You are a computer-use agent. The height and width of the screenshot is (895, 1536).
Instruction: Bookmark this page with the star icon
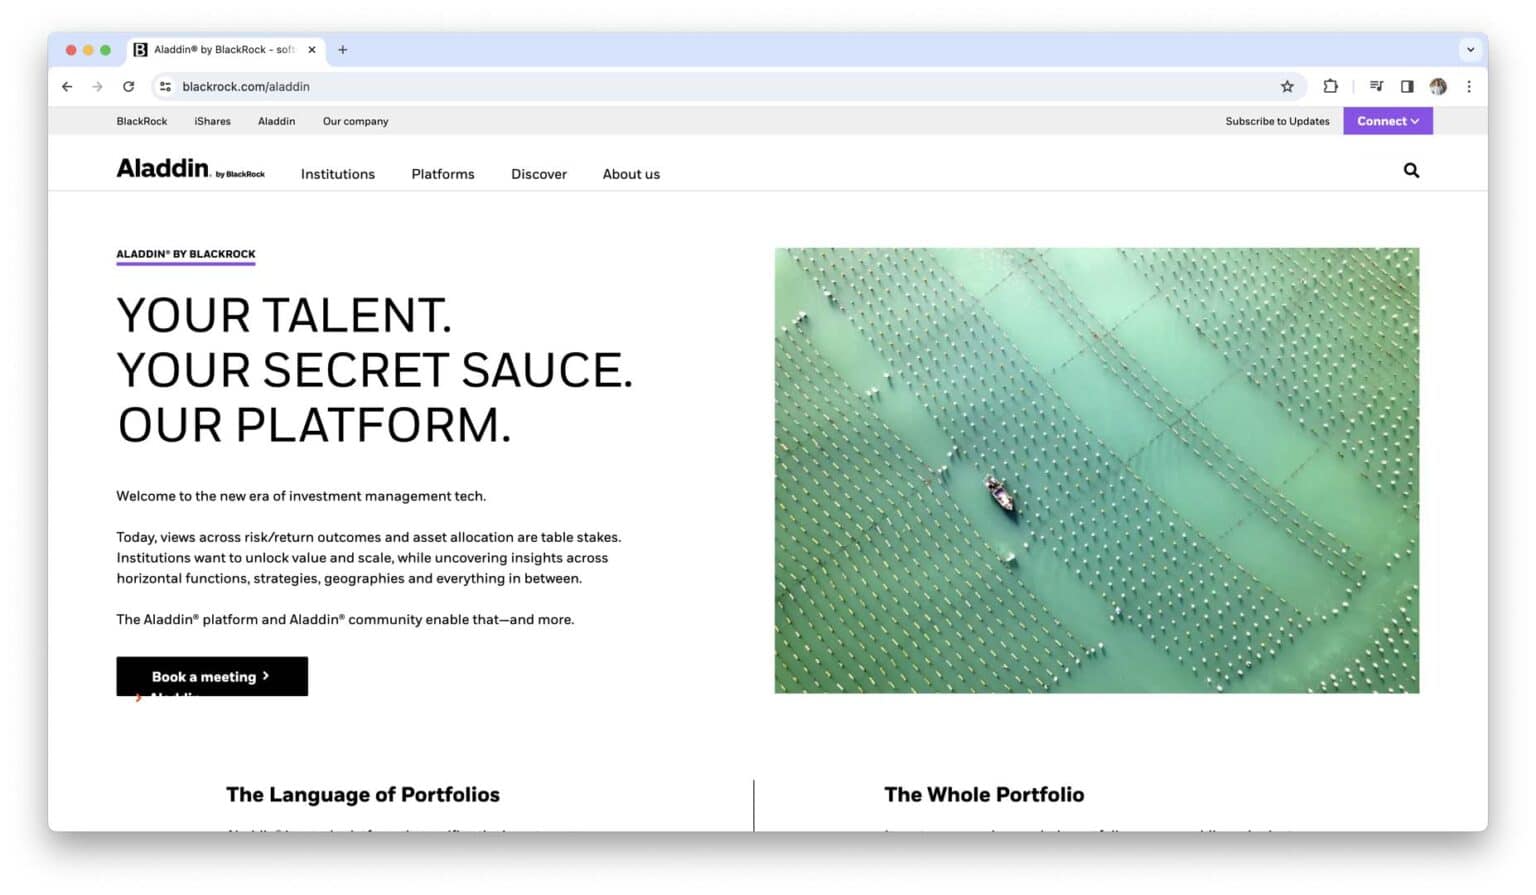[x=1287, y=86]
